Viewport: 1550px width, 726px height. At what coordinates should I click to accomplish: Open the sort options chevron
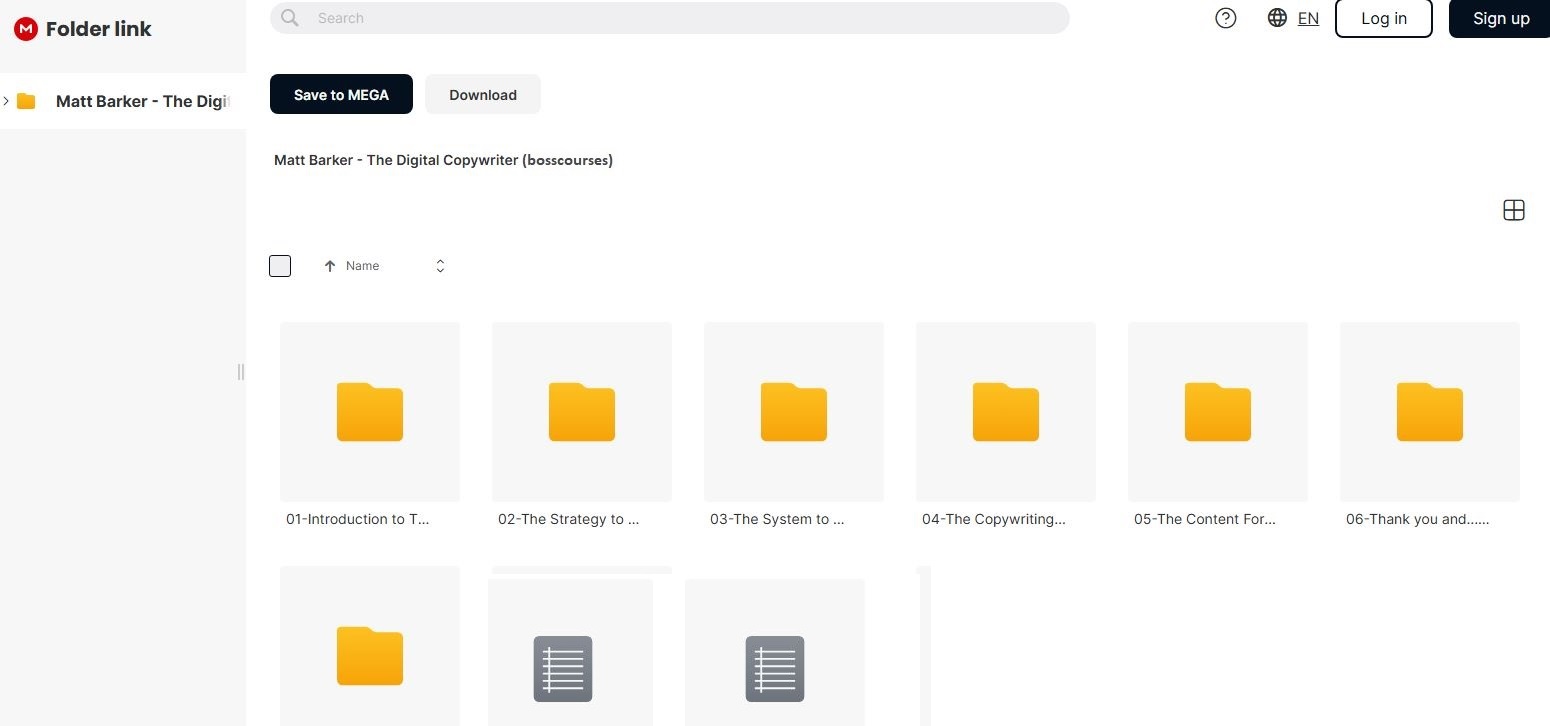(x=440, y=266)
